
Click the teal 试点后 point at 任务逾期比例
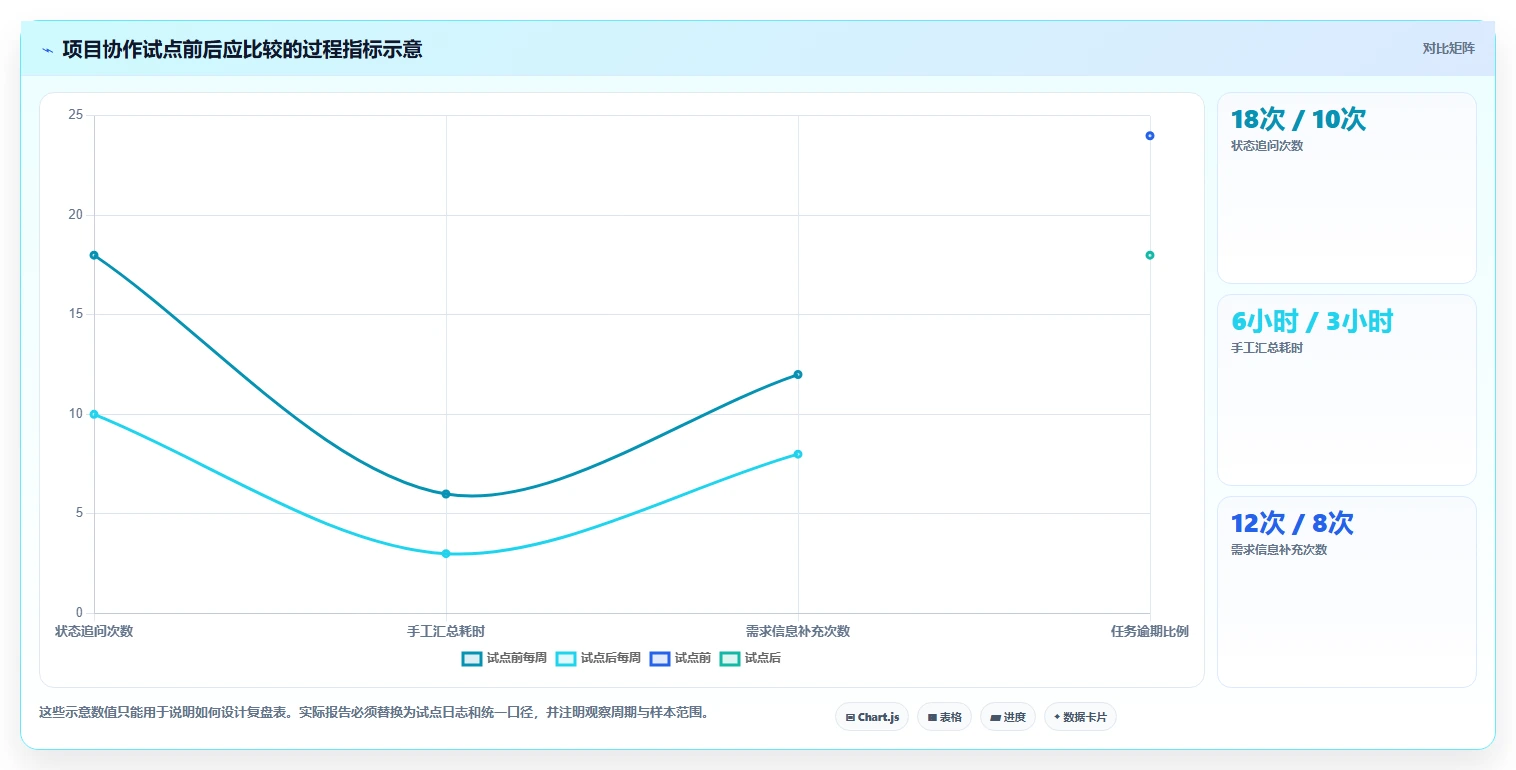[1150, 255]
